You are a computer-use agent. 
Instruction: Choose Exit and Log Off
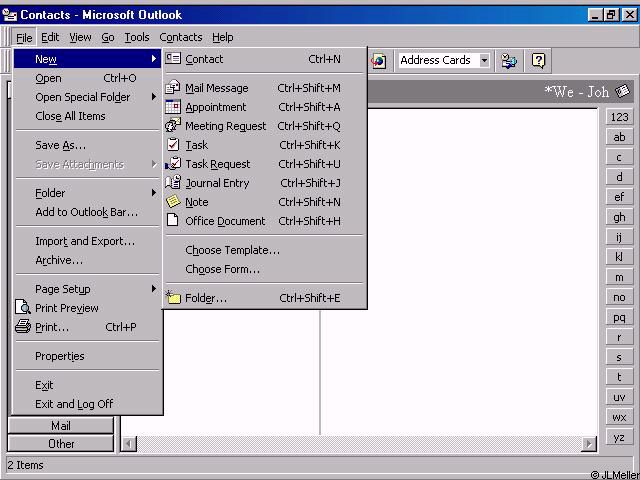pyautogui.click(x=87, y=404)
